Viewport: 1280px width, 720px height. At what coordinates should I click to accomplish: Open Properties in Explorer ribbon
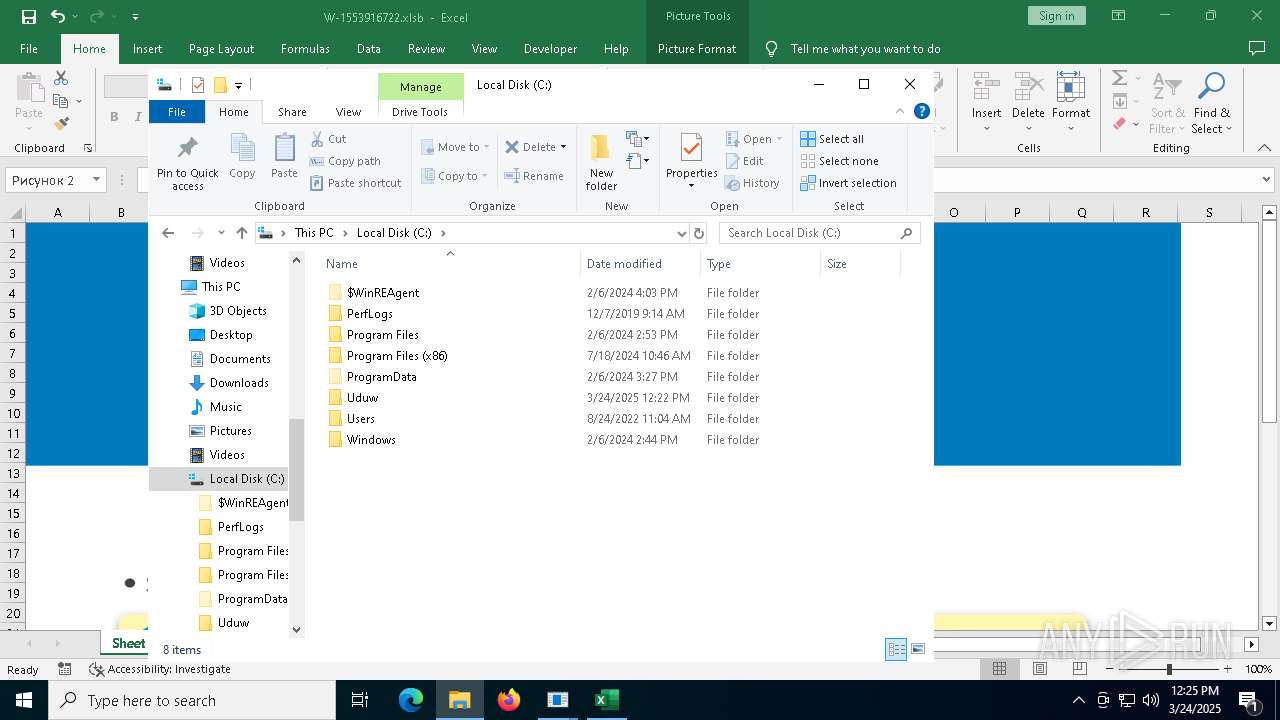[x=692, y=161]
